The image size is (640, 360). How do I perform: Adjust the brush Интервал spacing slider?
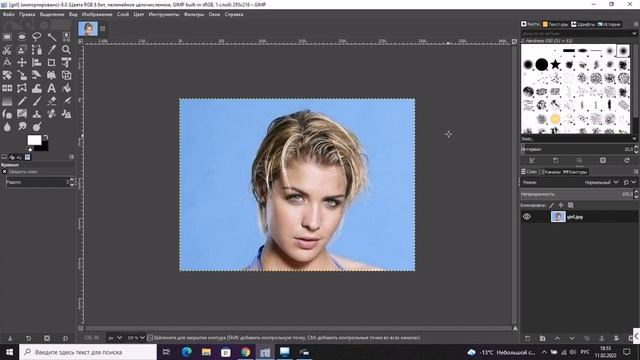pos(577,149)
